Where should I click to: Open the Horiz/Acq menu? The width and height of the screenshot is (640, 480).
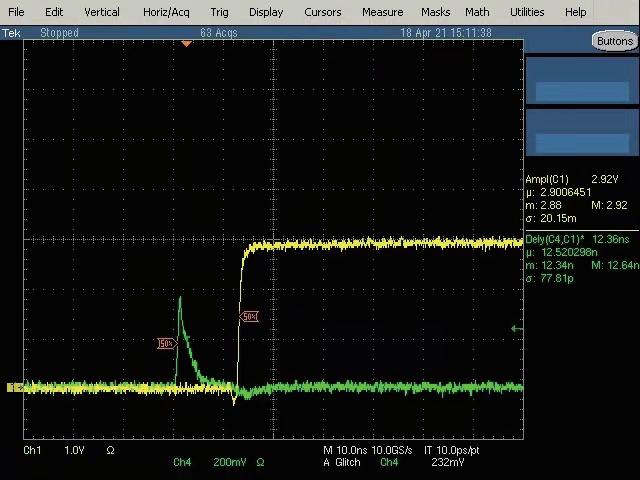tap(166, 12)
